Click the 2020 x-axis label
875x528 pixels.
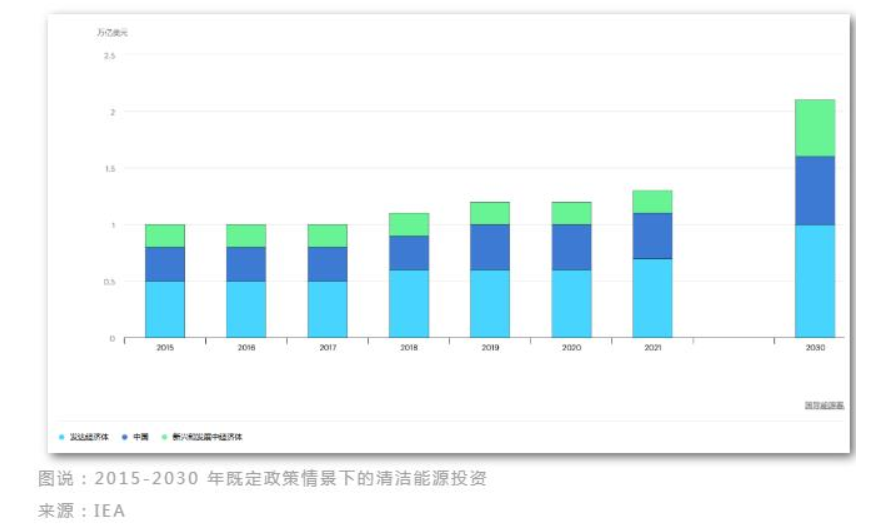pyautogui.click(x=571, y=349)
